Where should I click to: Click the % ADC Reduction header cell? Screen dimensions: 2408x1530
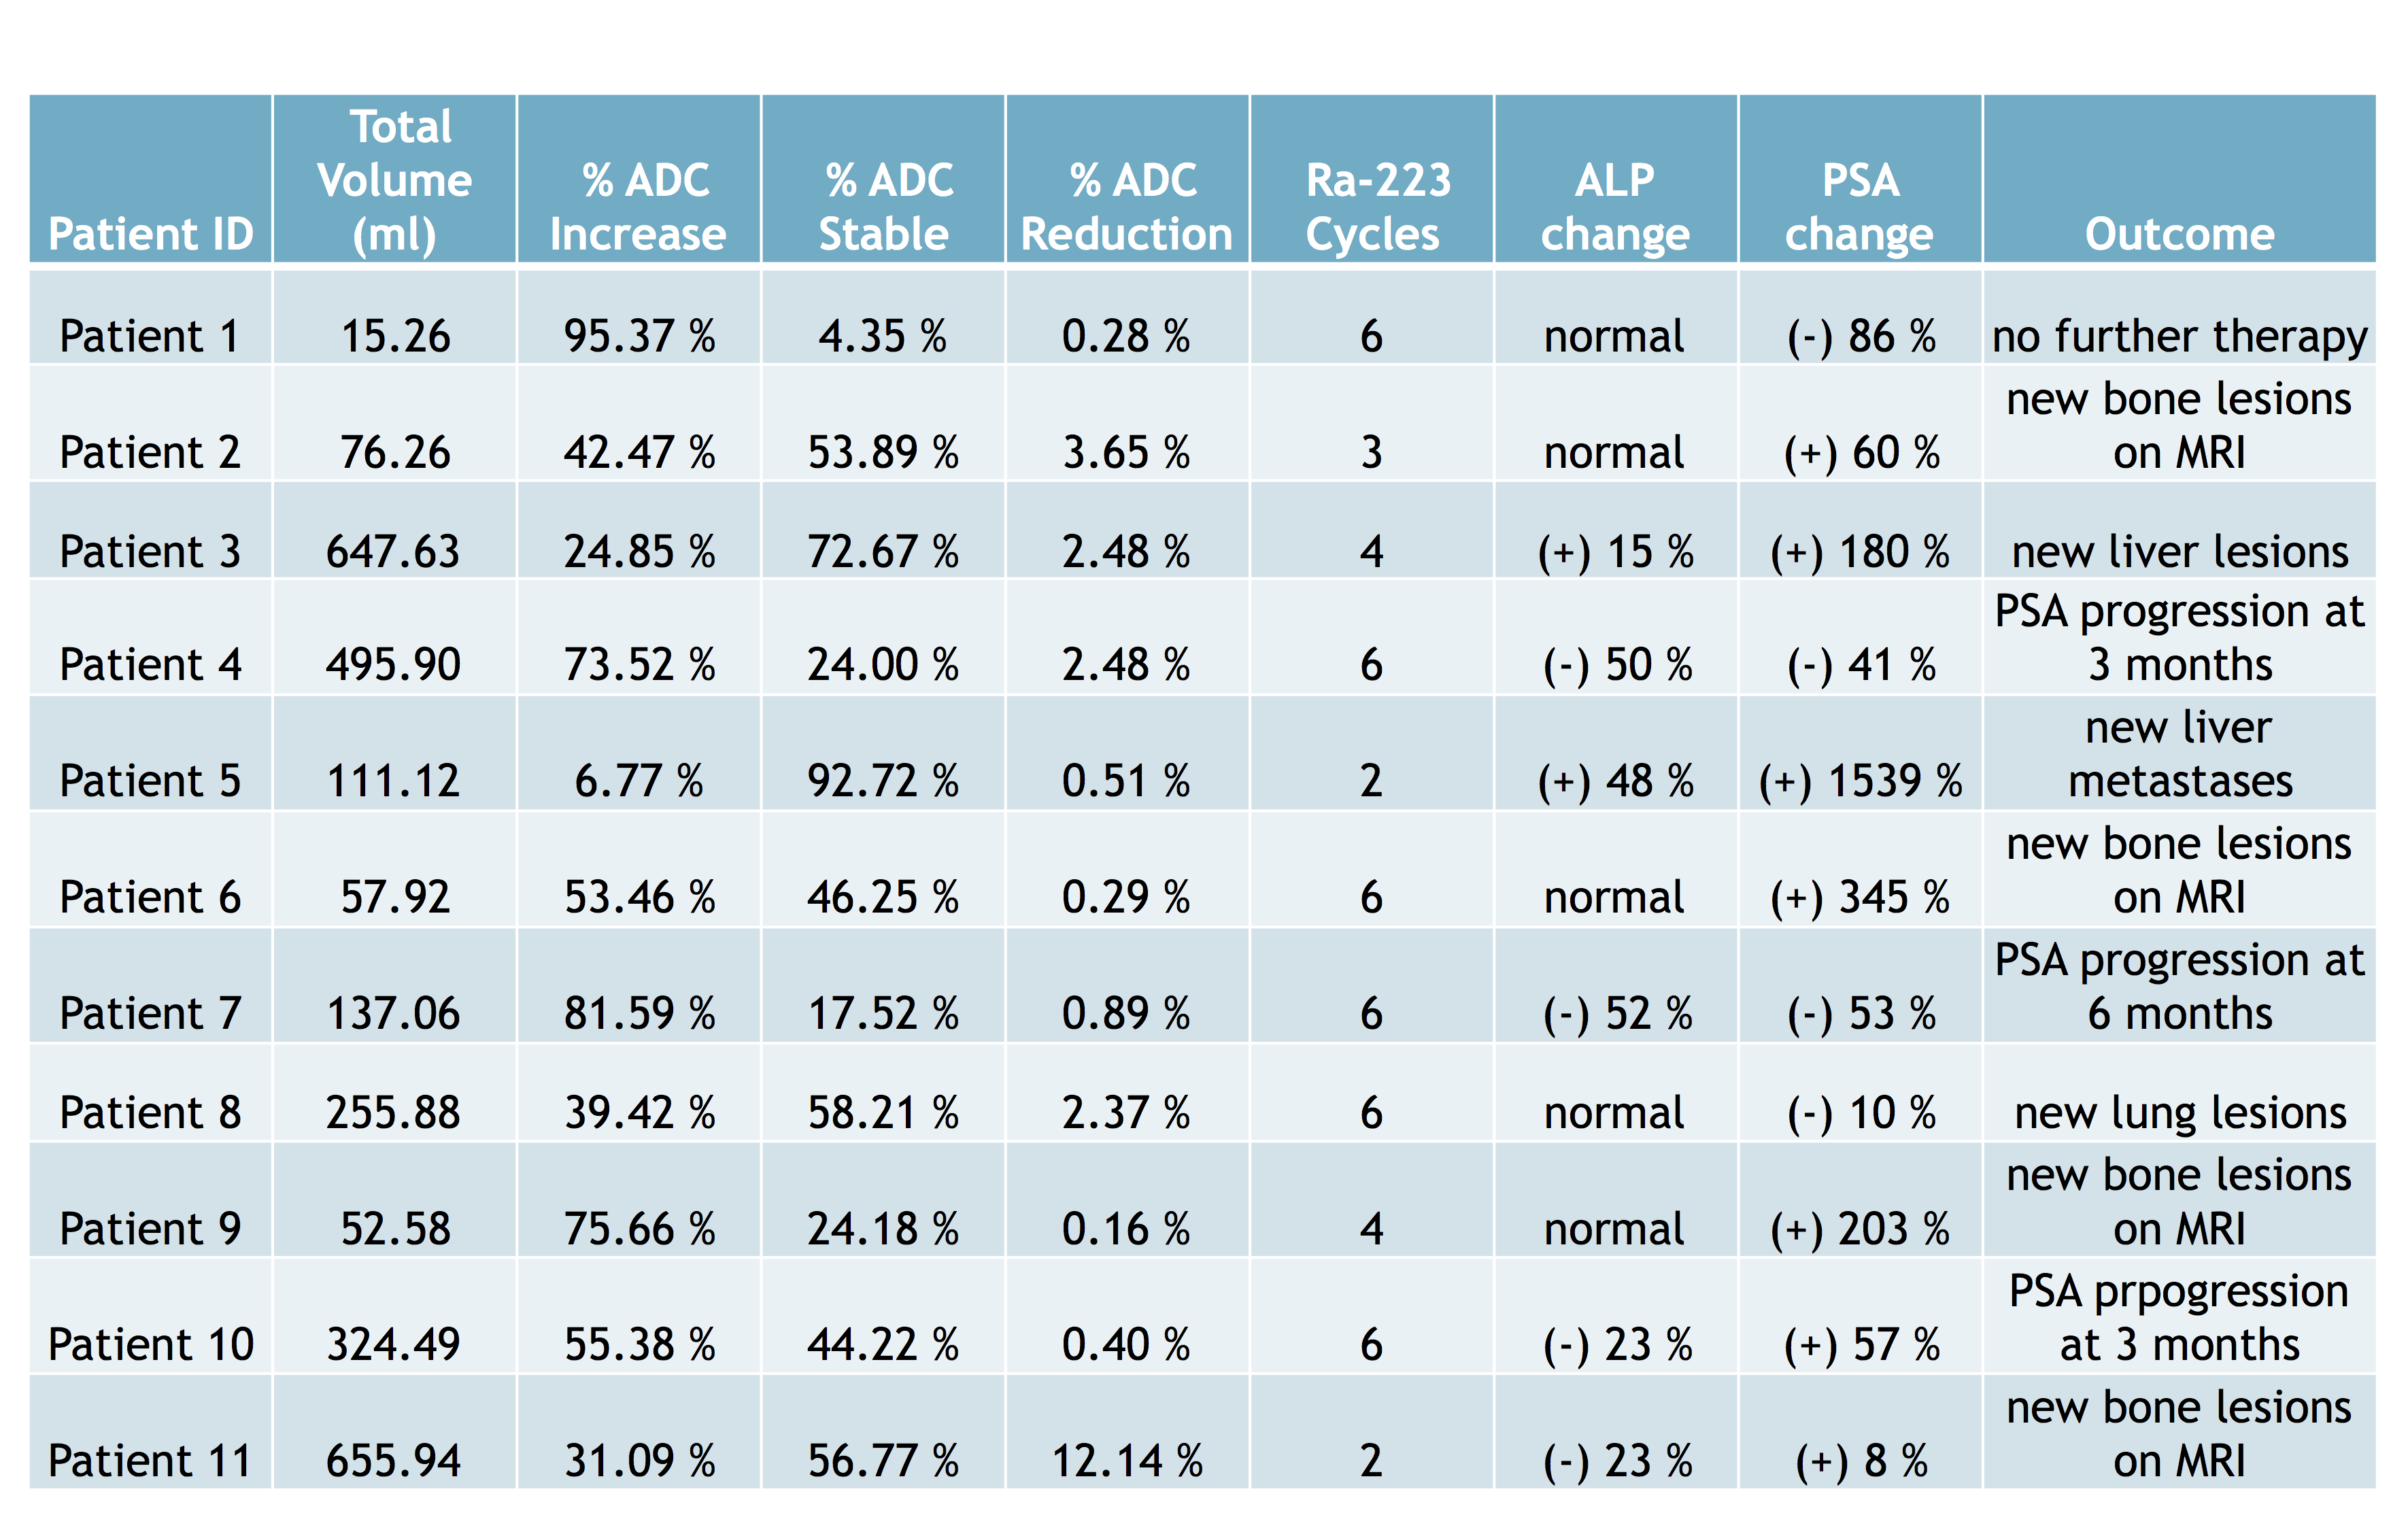click(x=1127, y=207)
